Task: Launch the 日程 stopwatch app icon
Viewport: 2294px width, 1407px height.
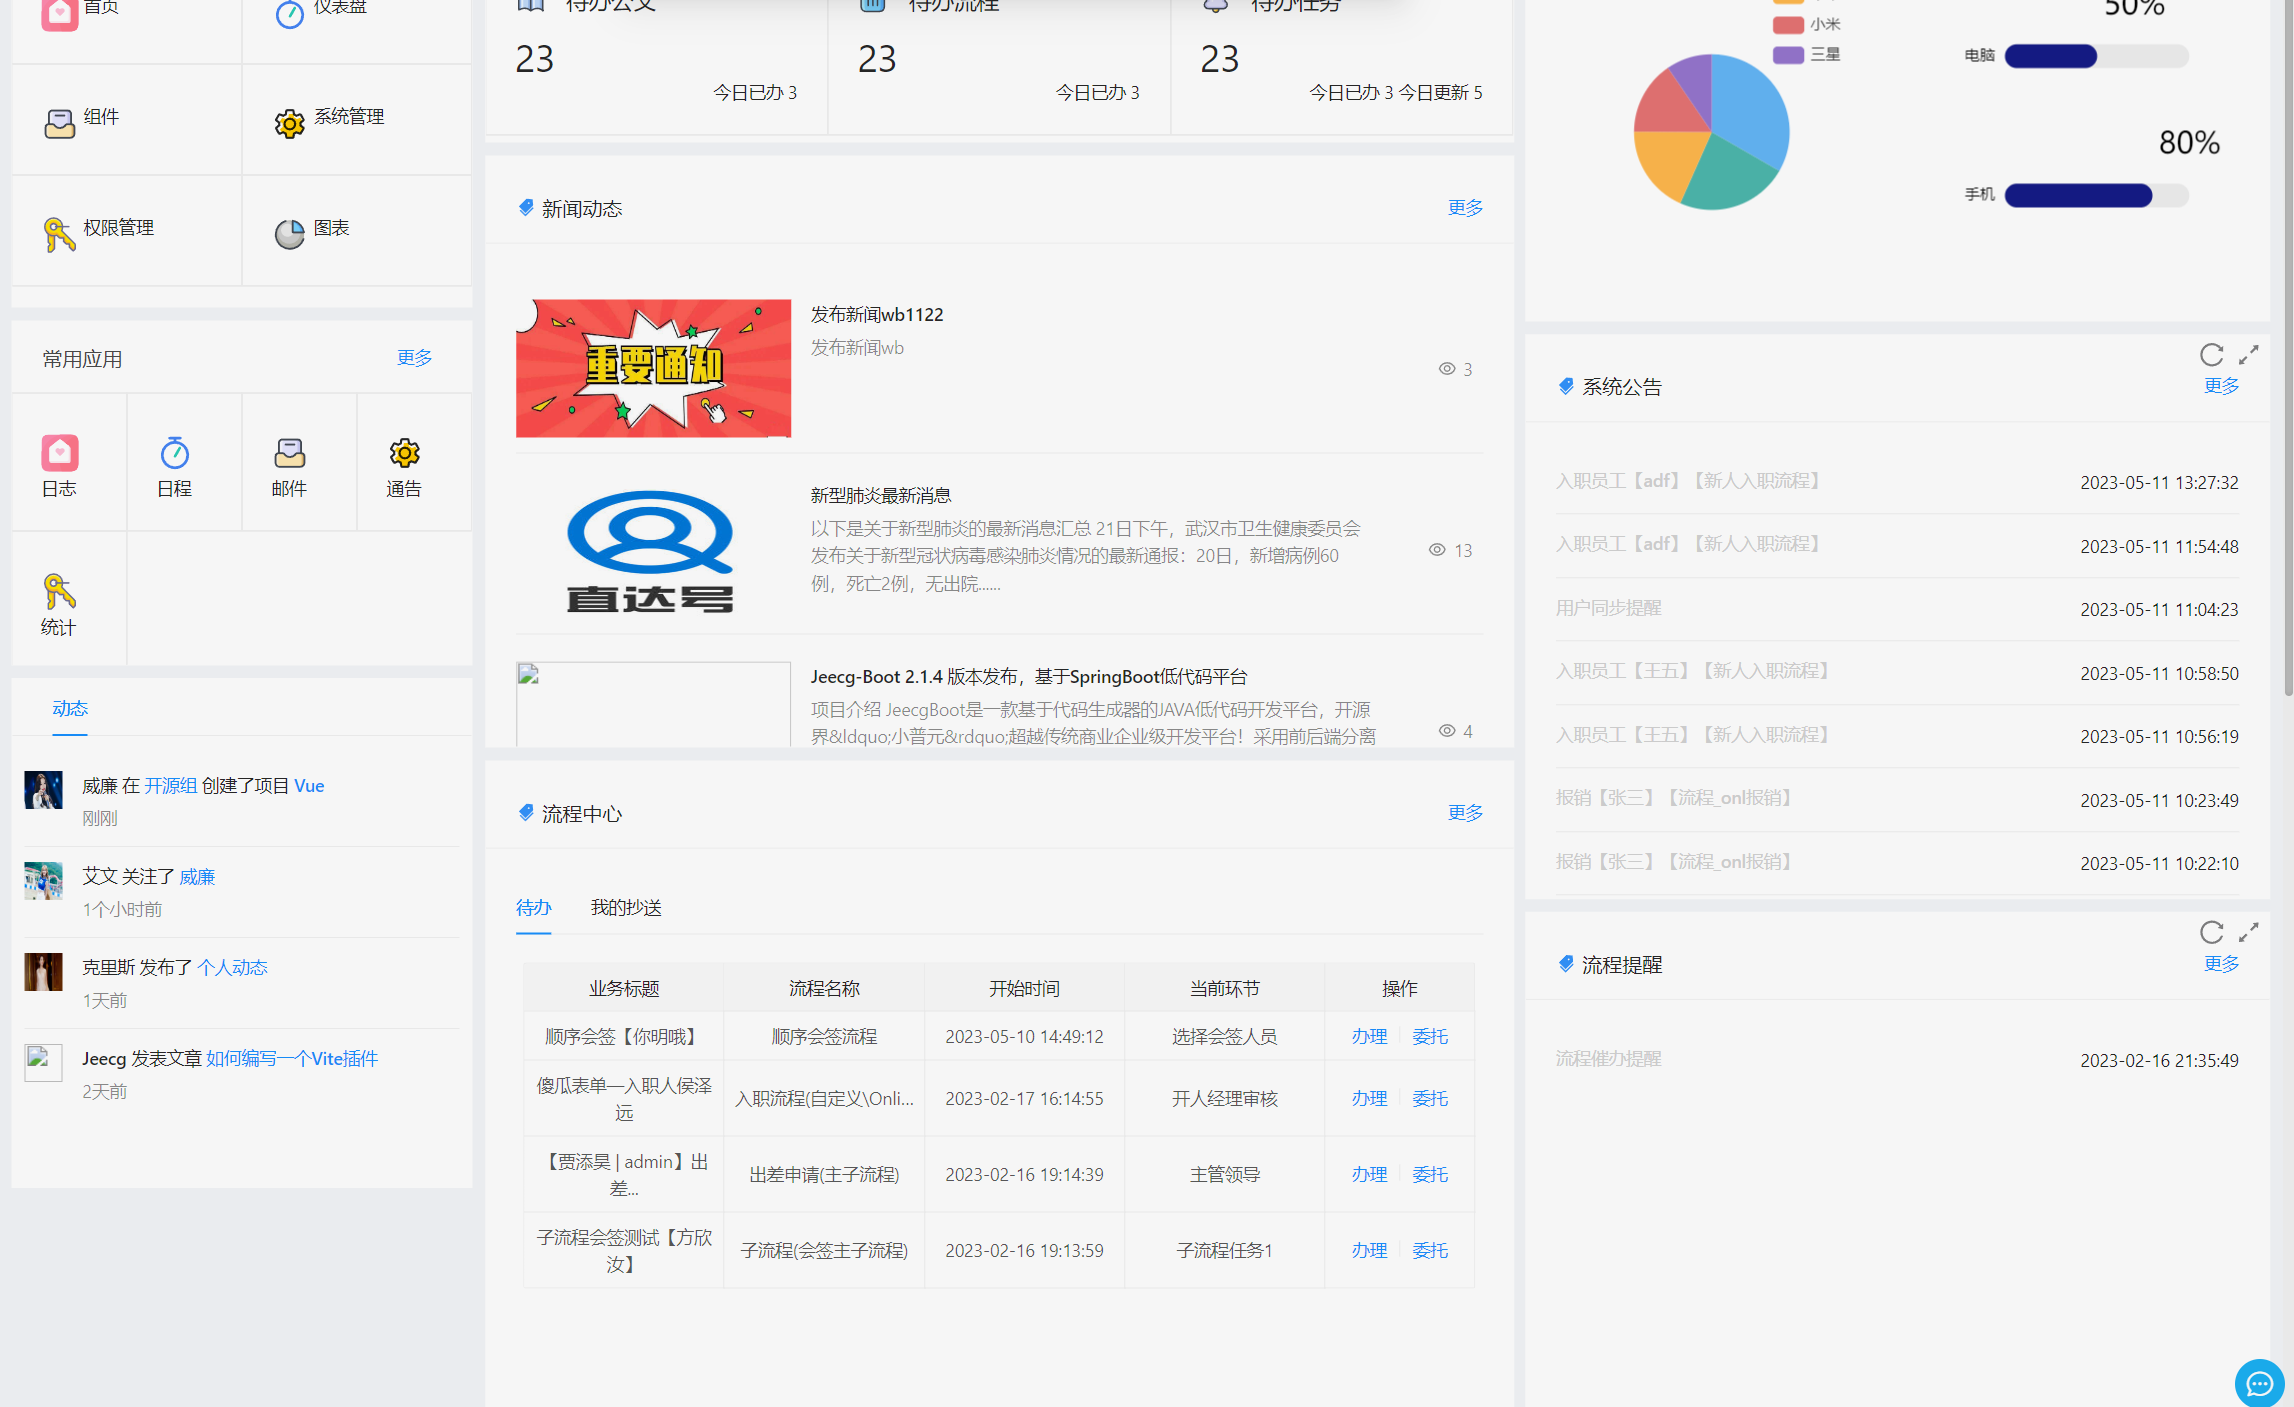Action: [x=174, y=453]
